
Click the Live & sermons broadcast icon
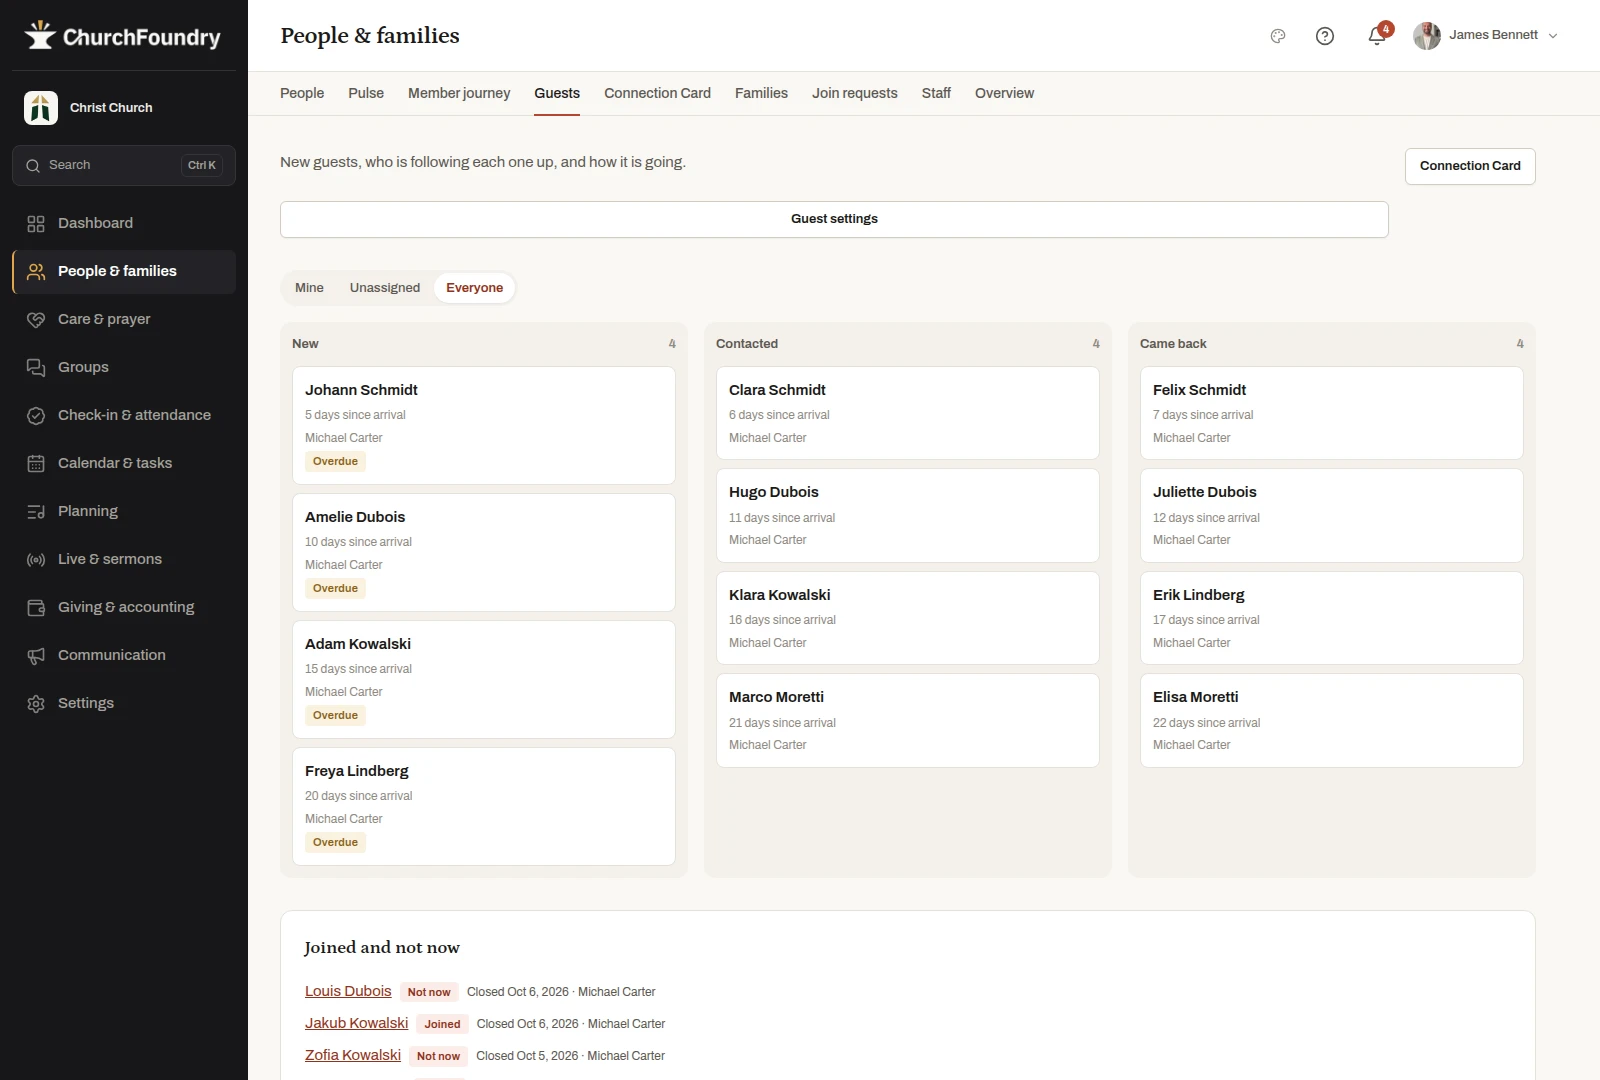coord(36,560)
